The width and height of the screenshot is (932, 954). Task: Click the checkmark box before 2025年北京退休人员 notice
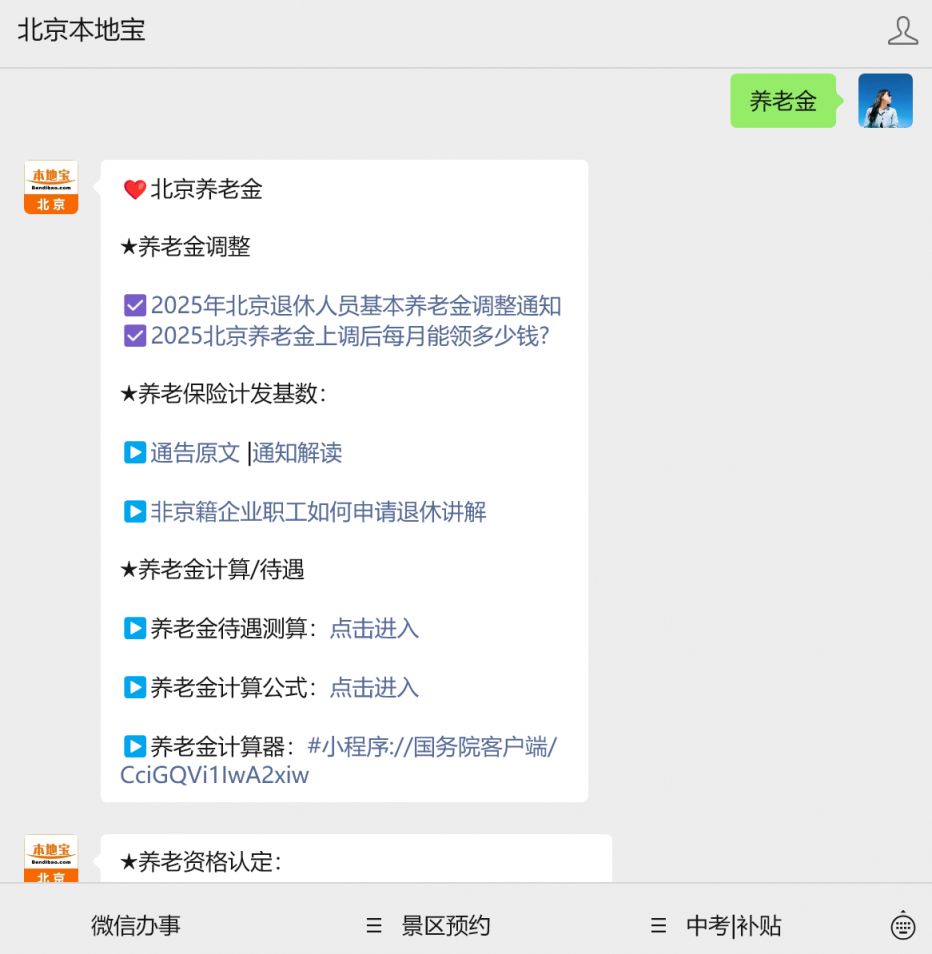click(x=135, y=305)
